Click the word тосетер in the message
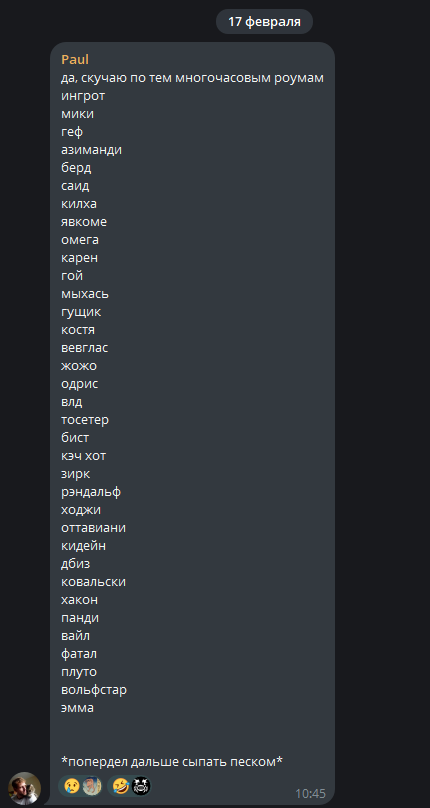The image size is (430, 808). (x=85, y=420)
